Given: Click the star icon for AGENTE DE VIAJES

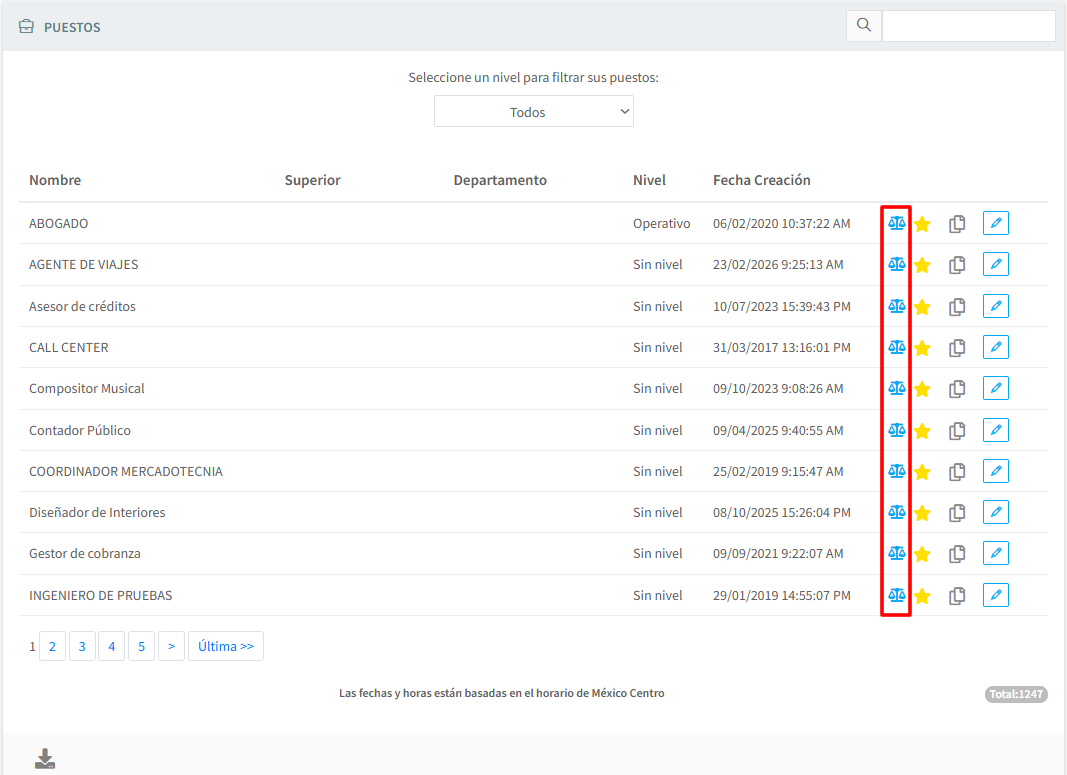Looking at the screenshot, I should 922,265.
